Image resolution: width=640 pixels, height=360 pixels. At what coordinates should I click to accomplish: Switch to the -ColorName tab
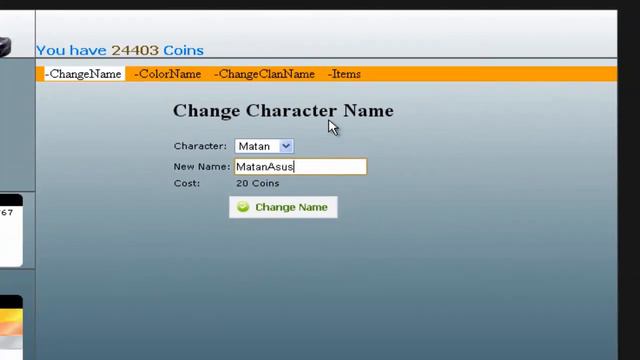coord(167,74)
